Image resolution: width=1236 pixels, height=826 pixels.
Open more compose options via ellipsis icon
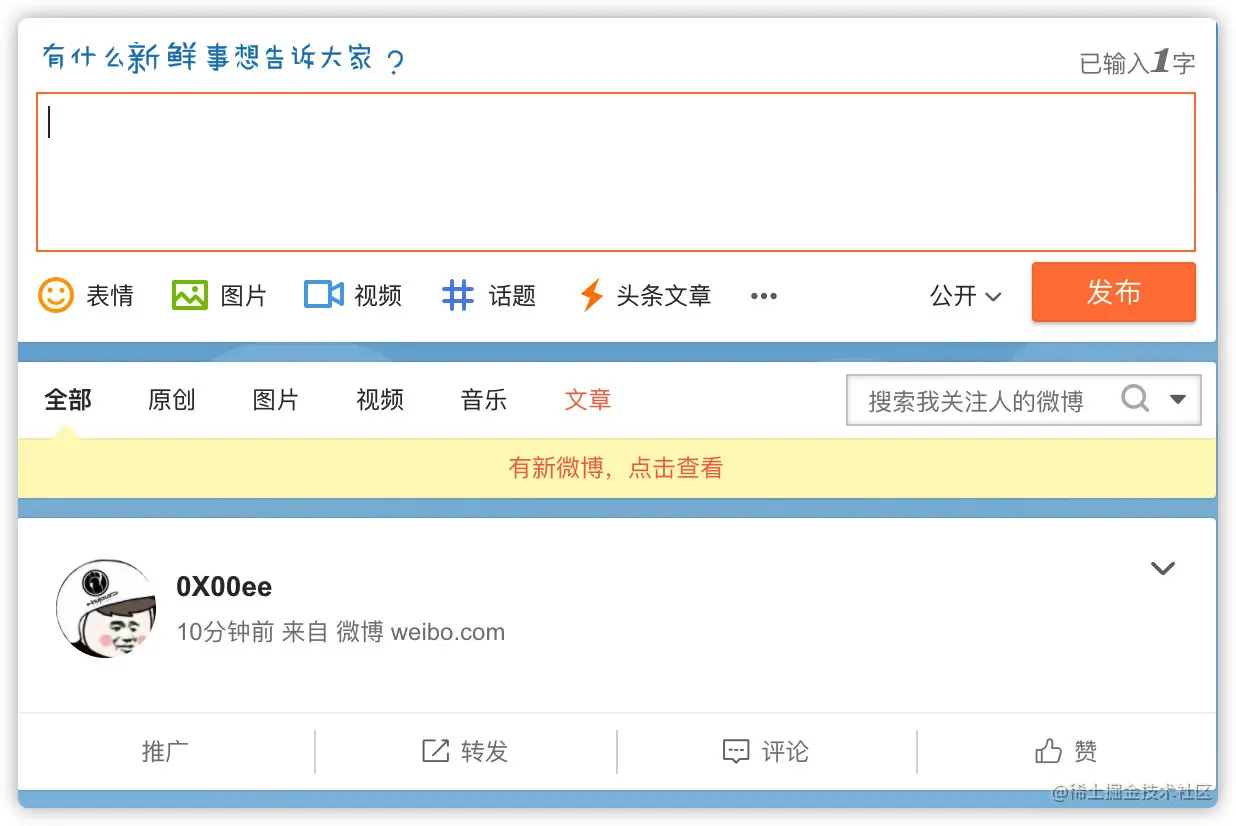click(764, 295)
